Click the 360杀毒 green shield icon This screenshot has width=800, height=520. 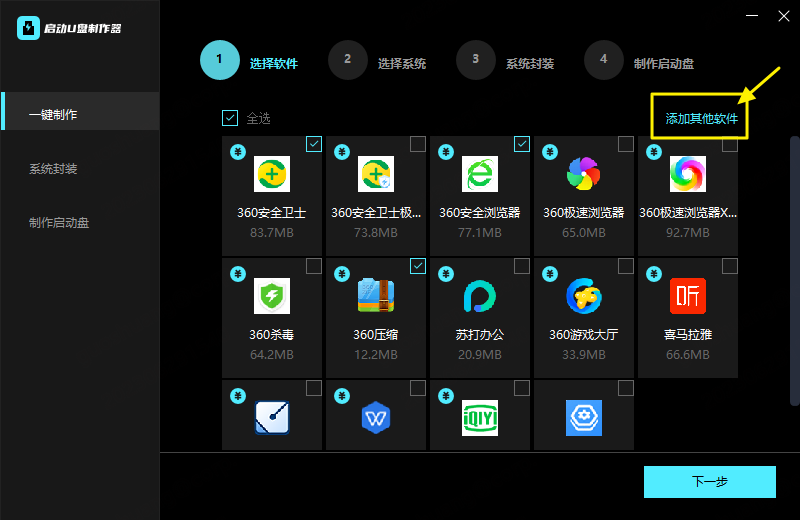pyautogui.click(x=272, y=296)
